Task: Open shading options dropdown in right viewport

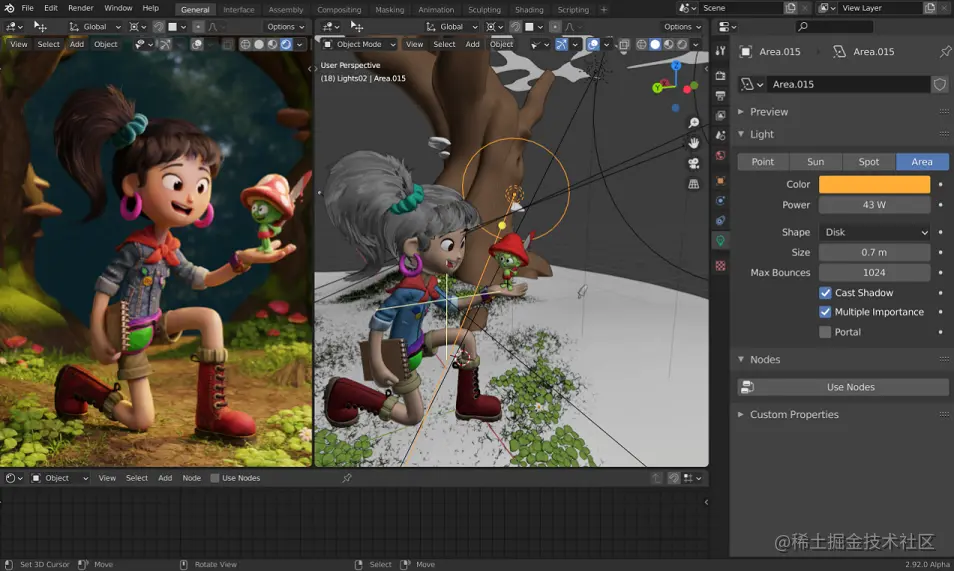Action: [x=696, y=44]
